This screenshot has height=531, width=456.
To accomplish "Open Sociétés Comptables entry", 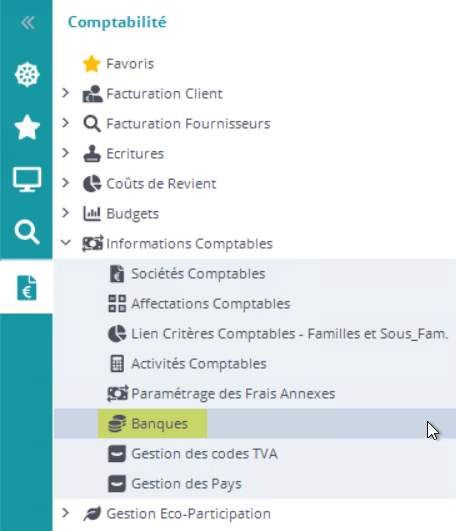I will pos(198,274).
